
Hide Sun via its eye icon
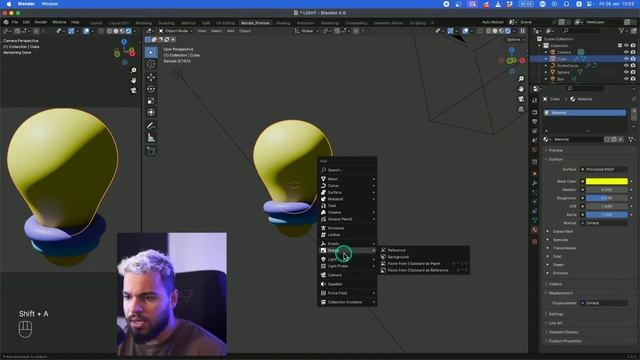626,79
